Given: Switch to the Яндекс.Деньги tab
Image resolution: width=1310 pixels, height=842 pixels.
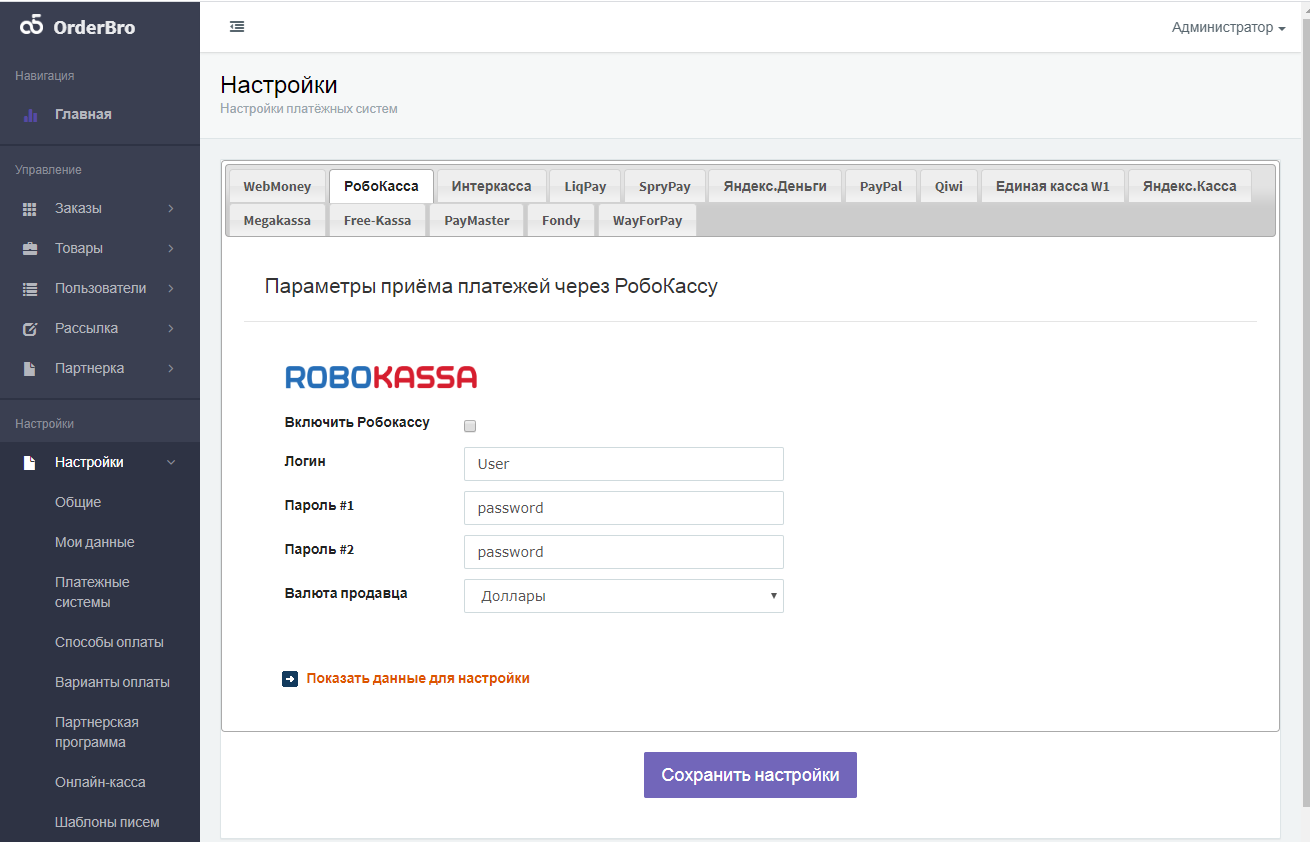Looking at the screenshot, I should [775, 186].
